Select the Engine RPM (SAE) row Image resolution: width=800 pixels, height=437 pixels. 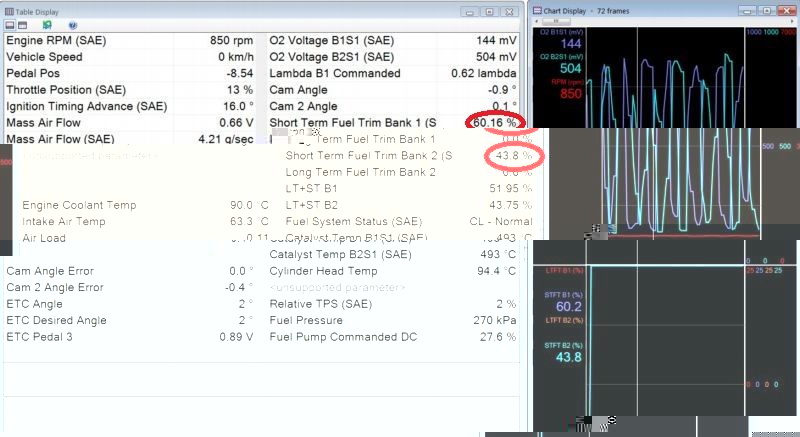pyautogui.click(x=130, y=41)
